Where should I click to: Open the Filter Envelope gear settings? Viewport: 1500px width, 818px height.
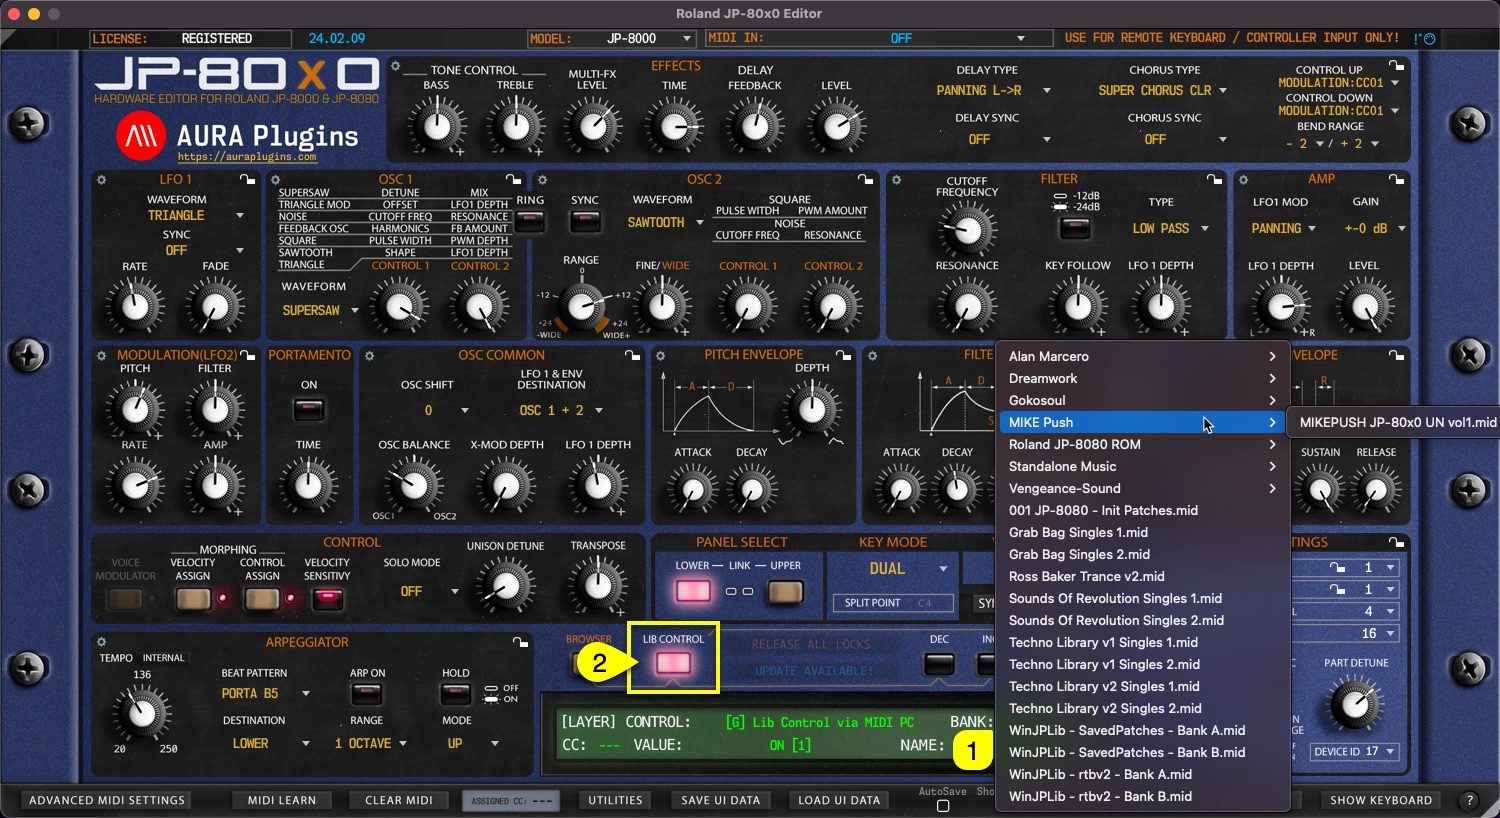pyautogui.click(x=872, y=355)
